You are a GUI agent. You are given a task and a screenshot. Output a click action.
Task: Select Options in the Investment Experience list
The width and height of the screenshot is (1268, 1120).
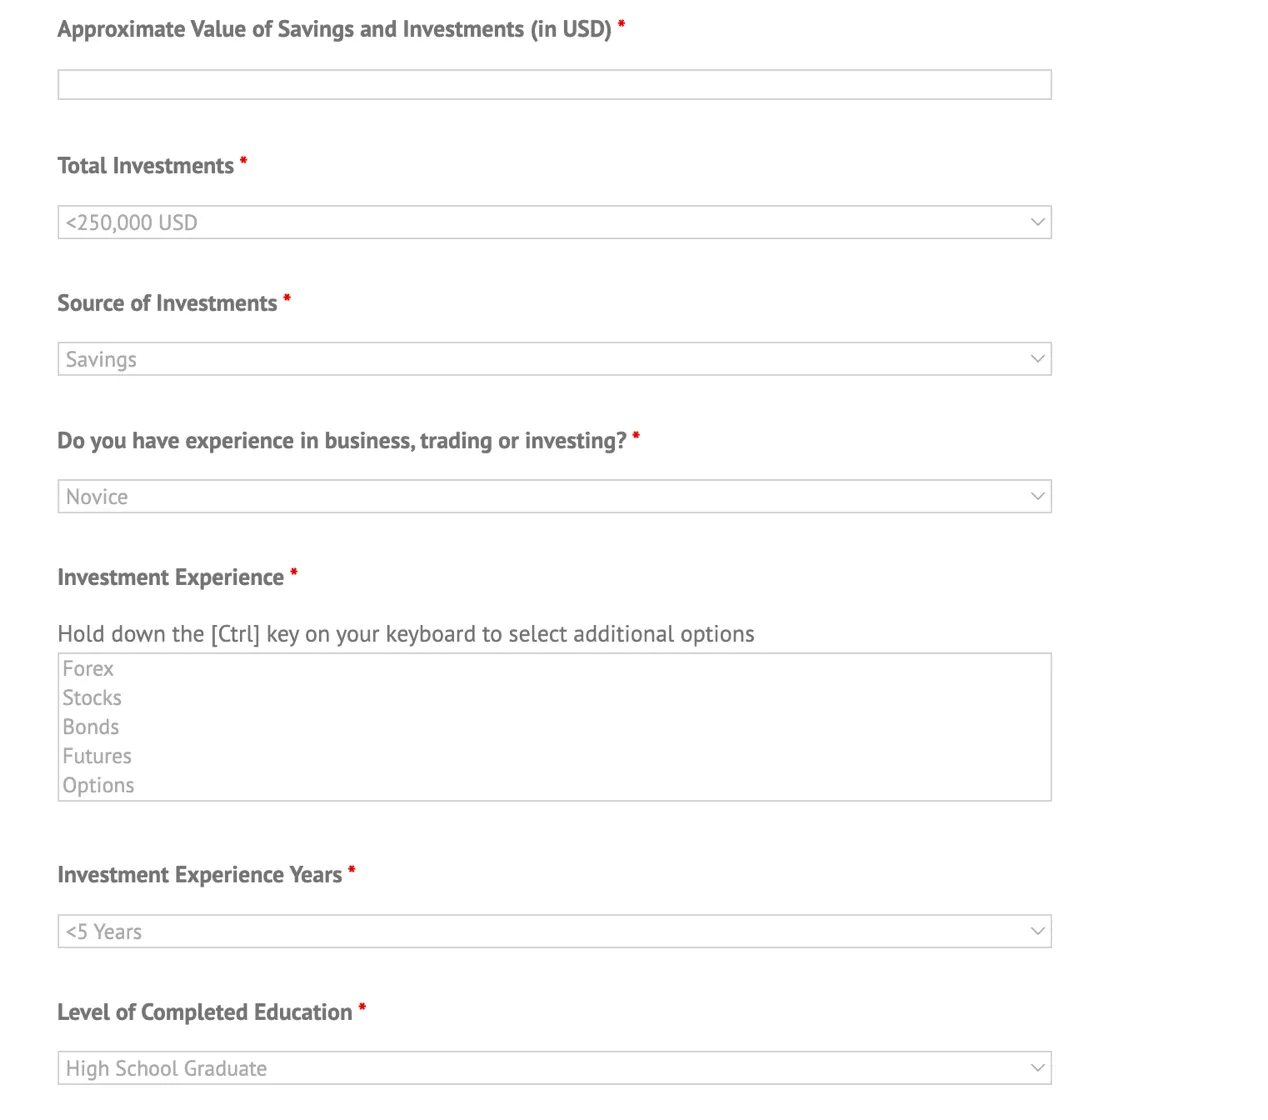554,785
